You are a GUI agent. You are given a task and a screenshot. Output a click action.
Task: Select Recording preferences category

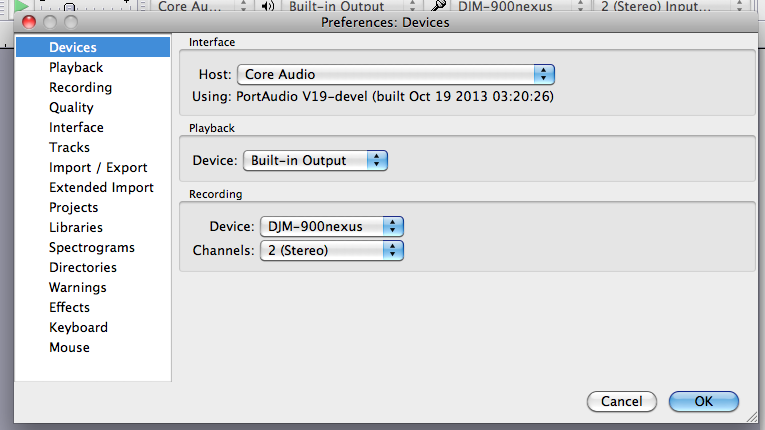click(80, 87)
